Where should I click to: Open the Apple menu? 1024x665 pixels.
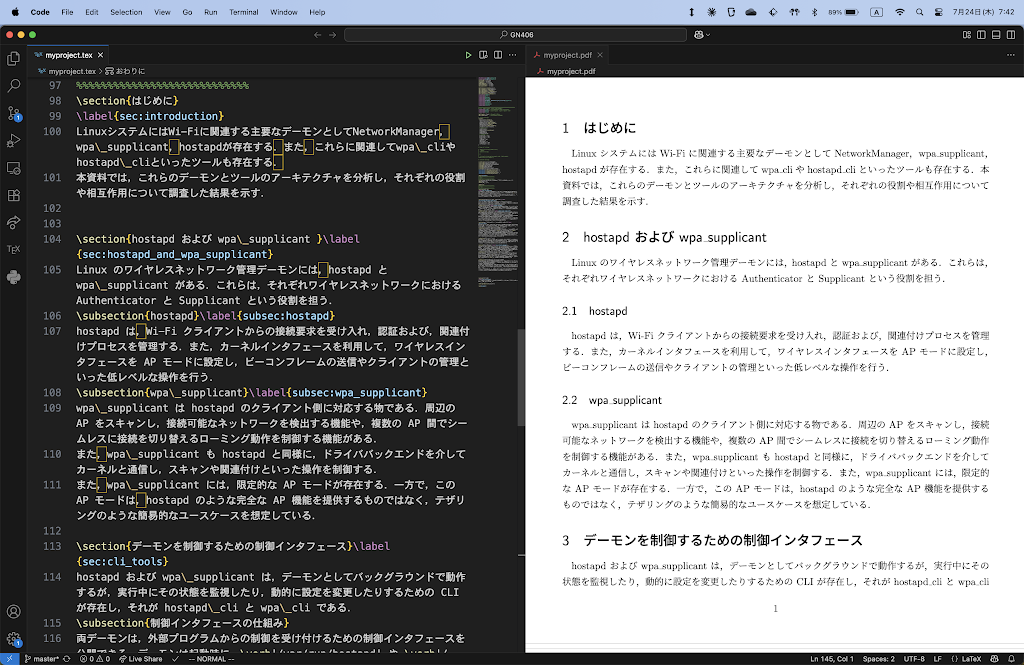pyautogui.click(x=15, y=12)
